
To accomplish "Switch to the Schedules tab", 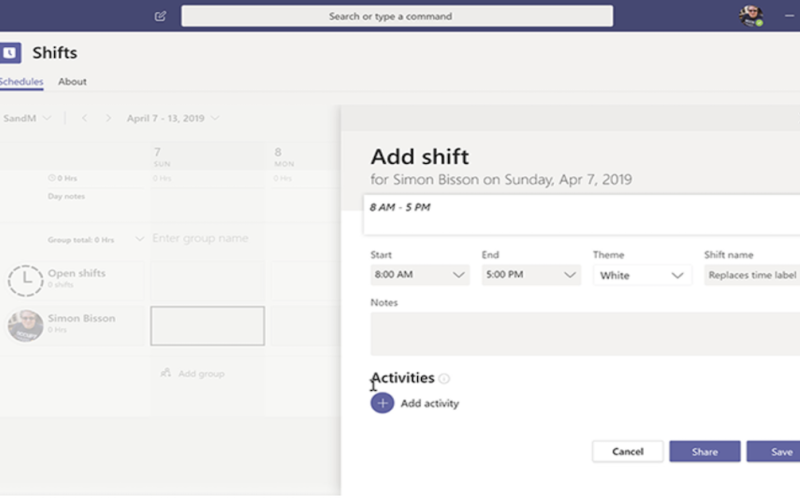I will tap(21, 82).
